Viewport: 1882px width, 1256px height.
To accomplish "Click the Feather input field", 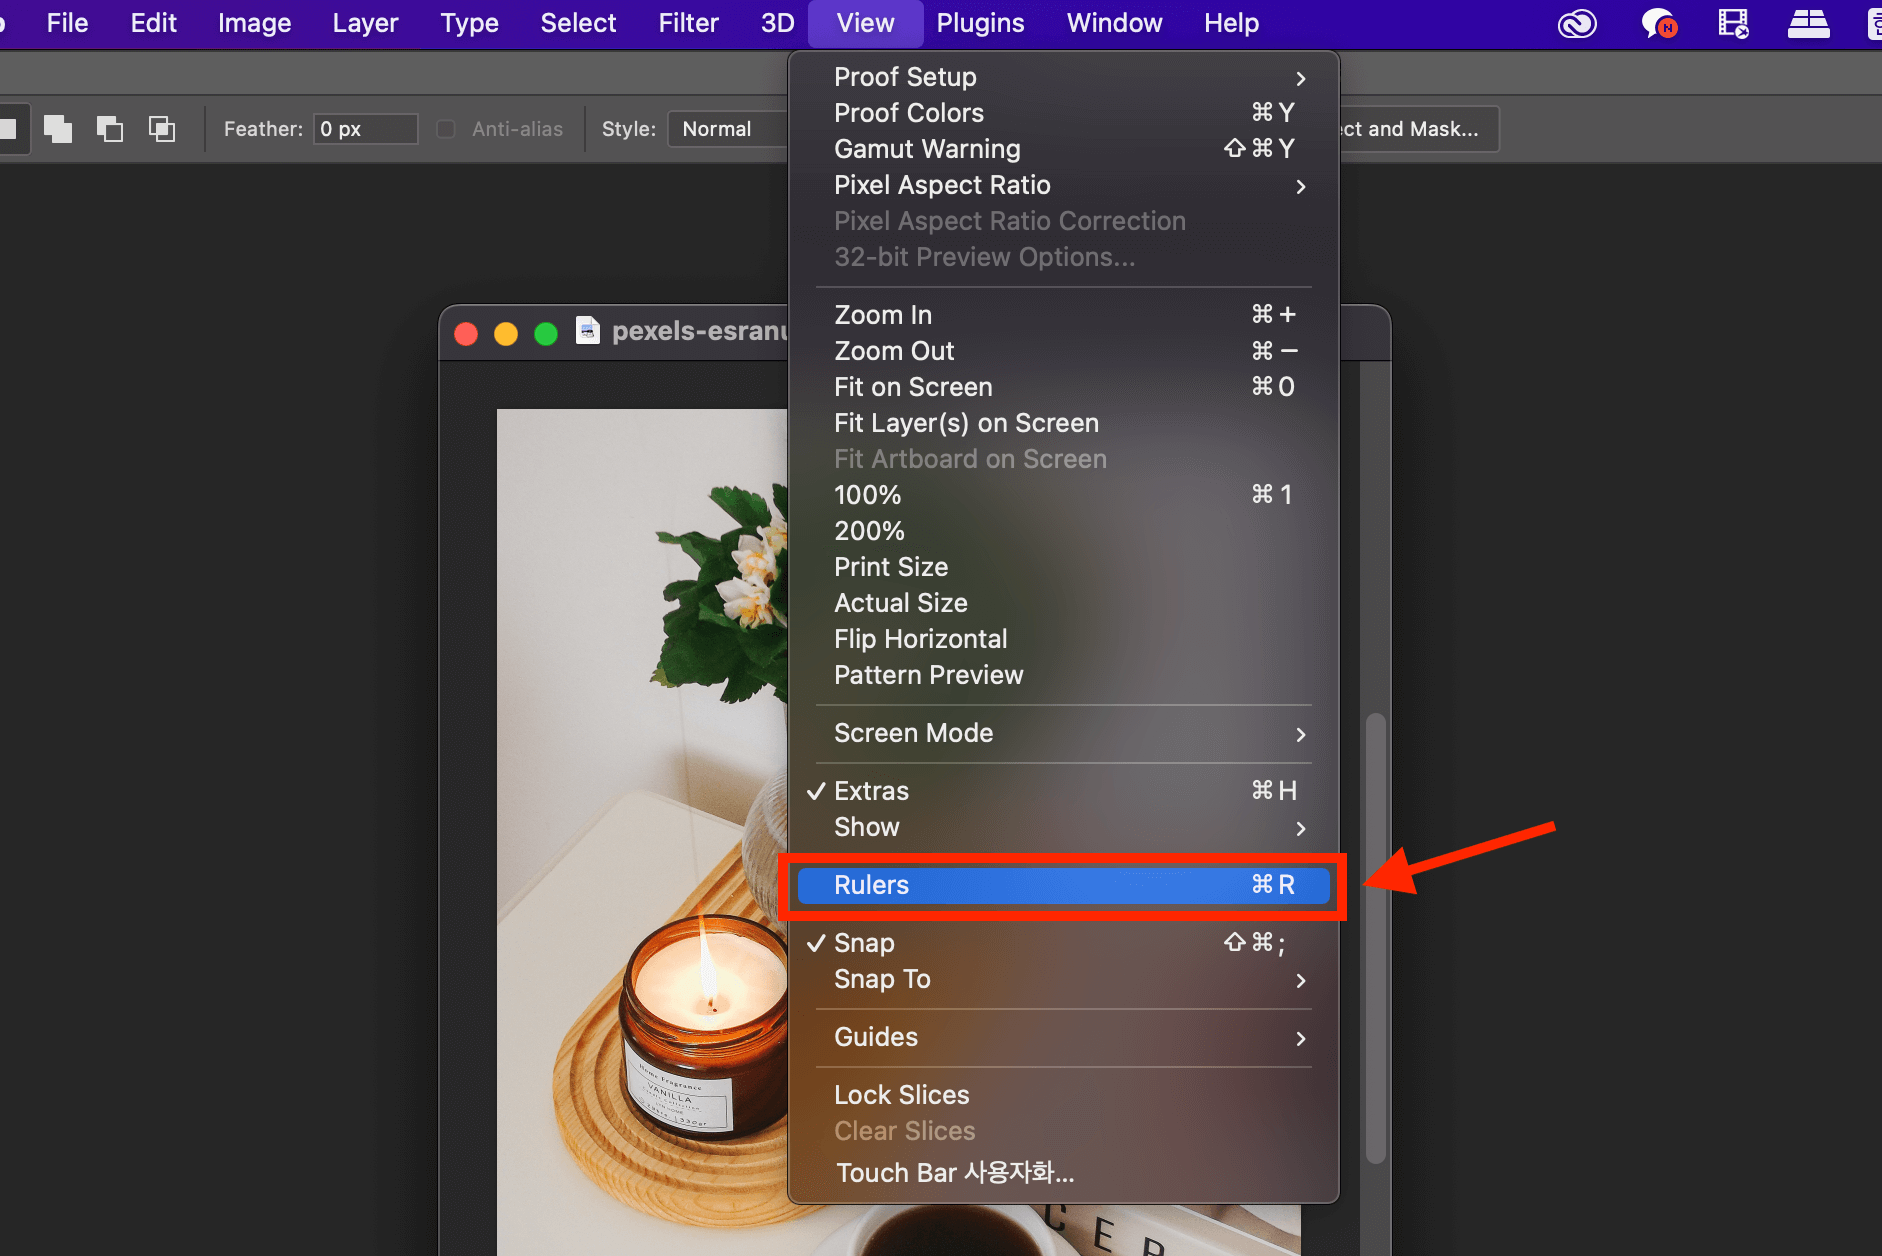I will 366,129.
